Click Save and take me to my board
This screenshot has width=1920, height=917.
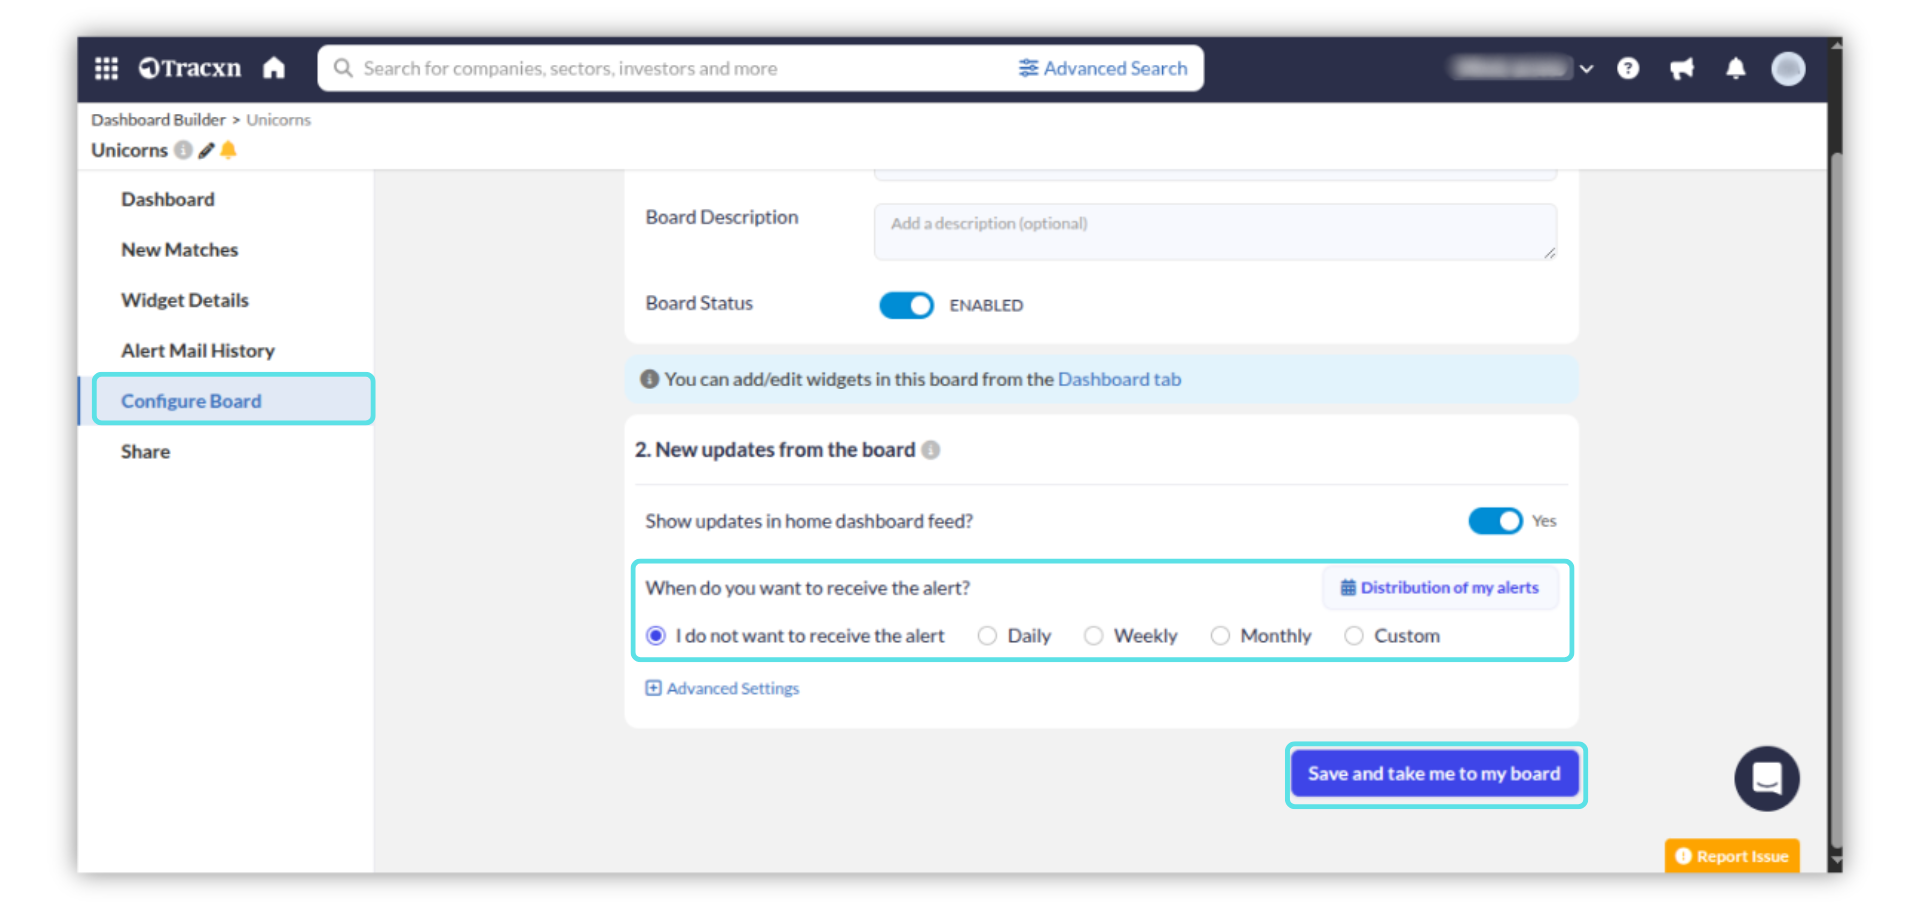pyautogui.click(x=1434, y=774)
